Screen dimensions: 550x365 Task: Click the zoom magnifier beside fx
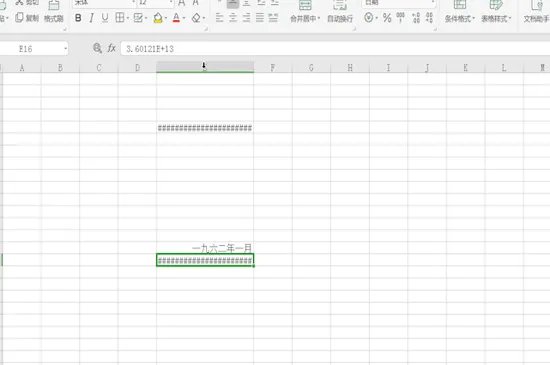click(x=98, y=48)
